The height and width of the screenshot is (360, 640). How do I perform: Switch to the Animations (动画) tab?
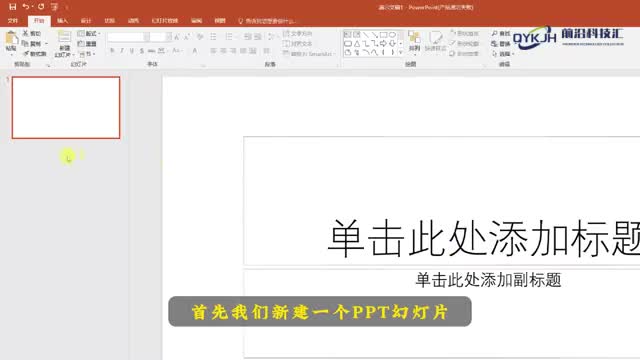pyautogui.click(x=133, y=21)
